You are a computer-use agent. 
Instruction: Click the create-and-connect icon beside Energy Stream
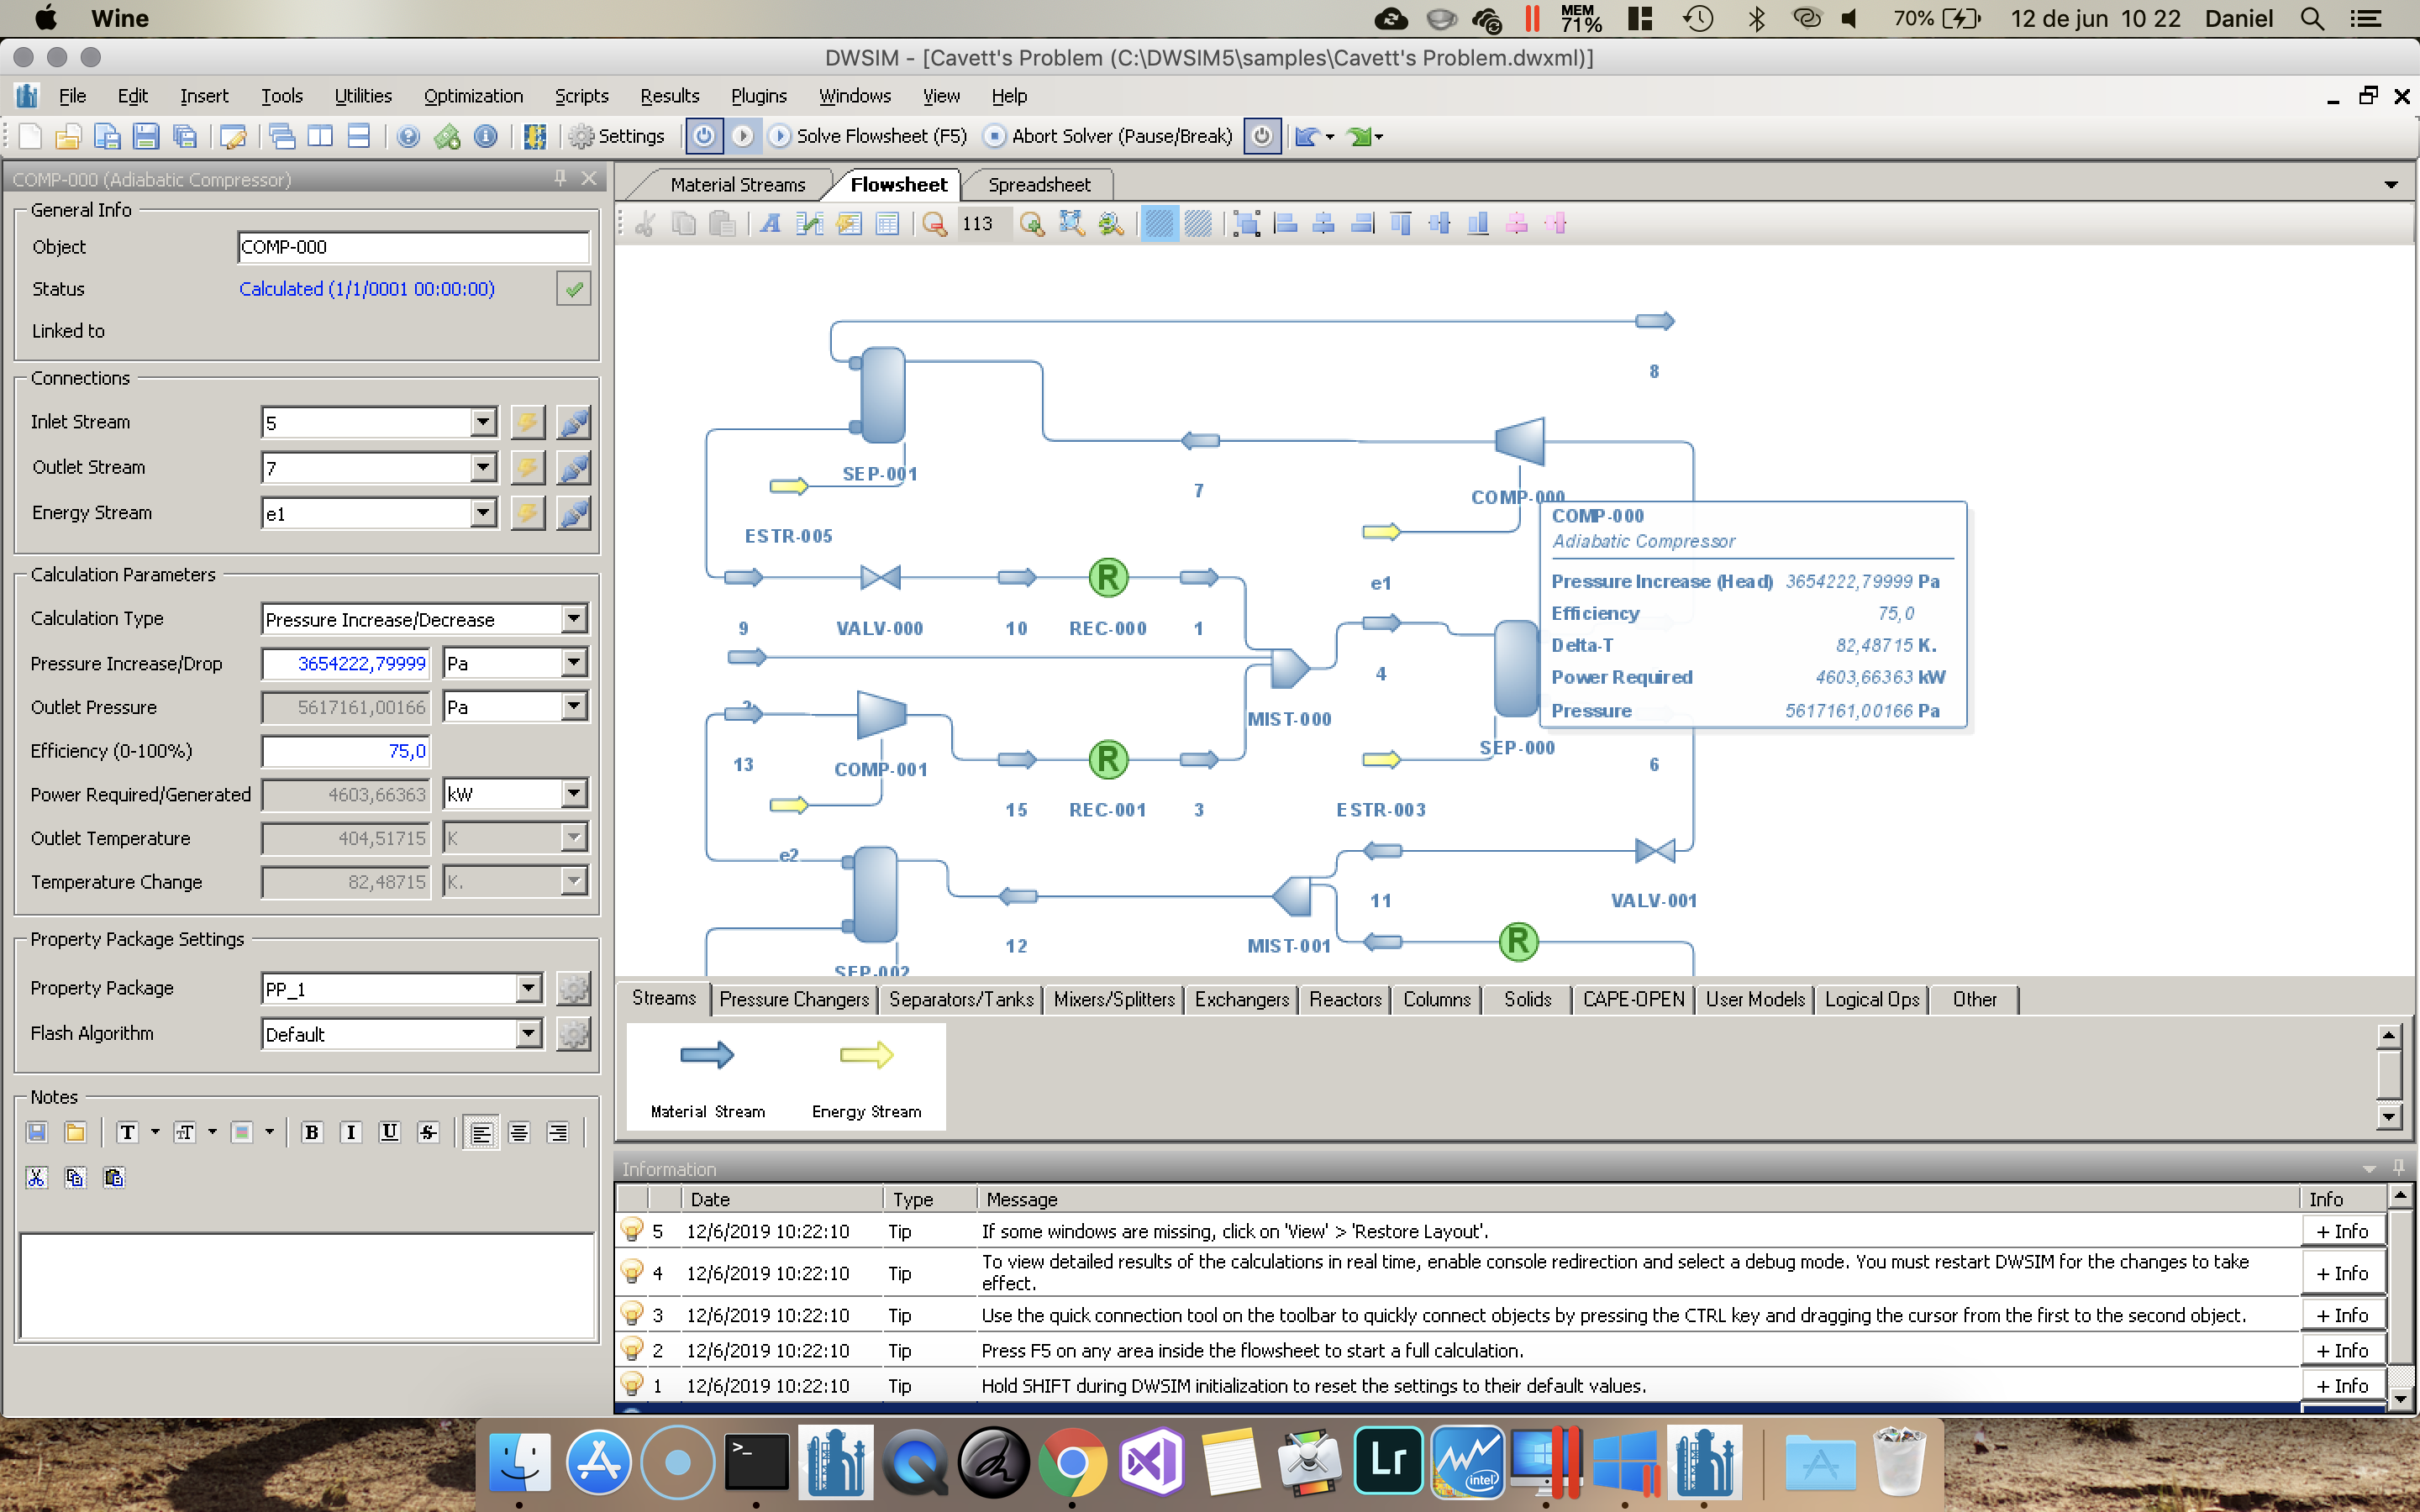[x=527, y=513]
